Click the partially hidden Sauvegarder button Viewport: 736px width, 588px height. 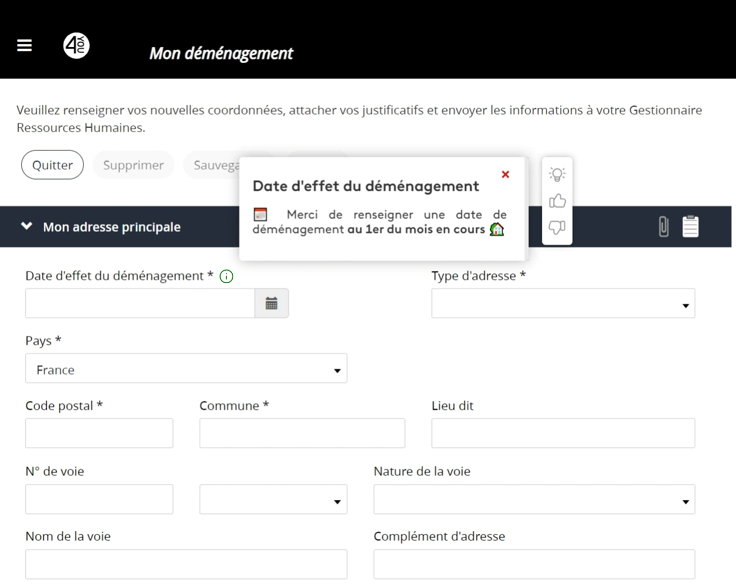click(x=213, y=165)
